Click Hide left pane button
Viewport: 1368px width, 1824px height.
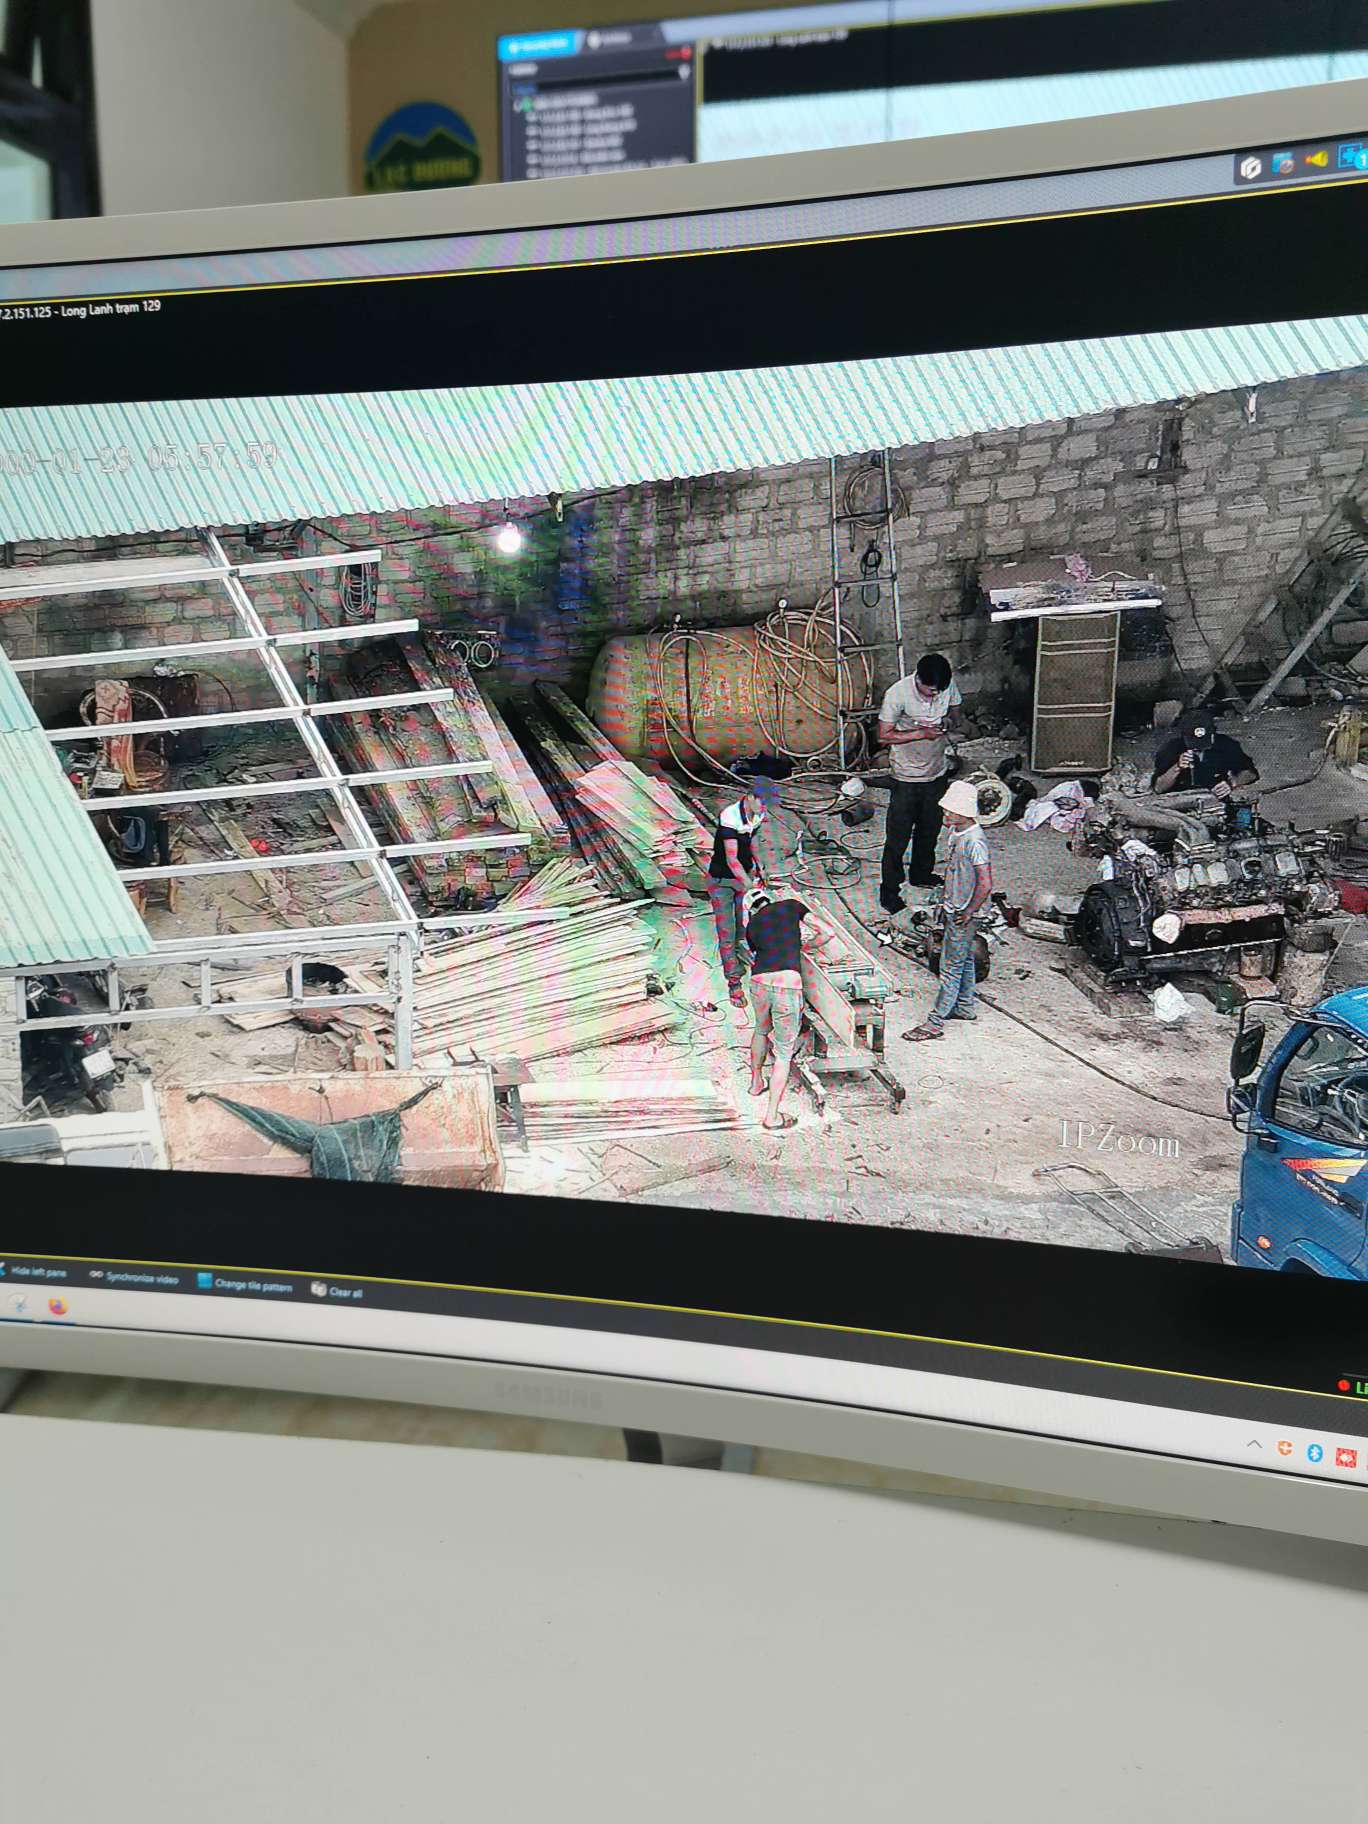click(33, 1272)
